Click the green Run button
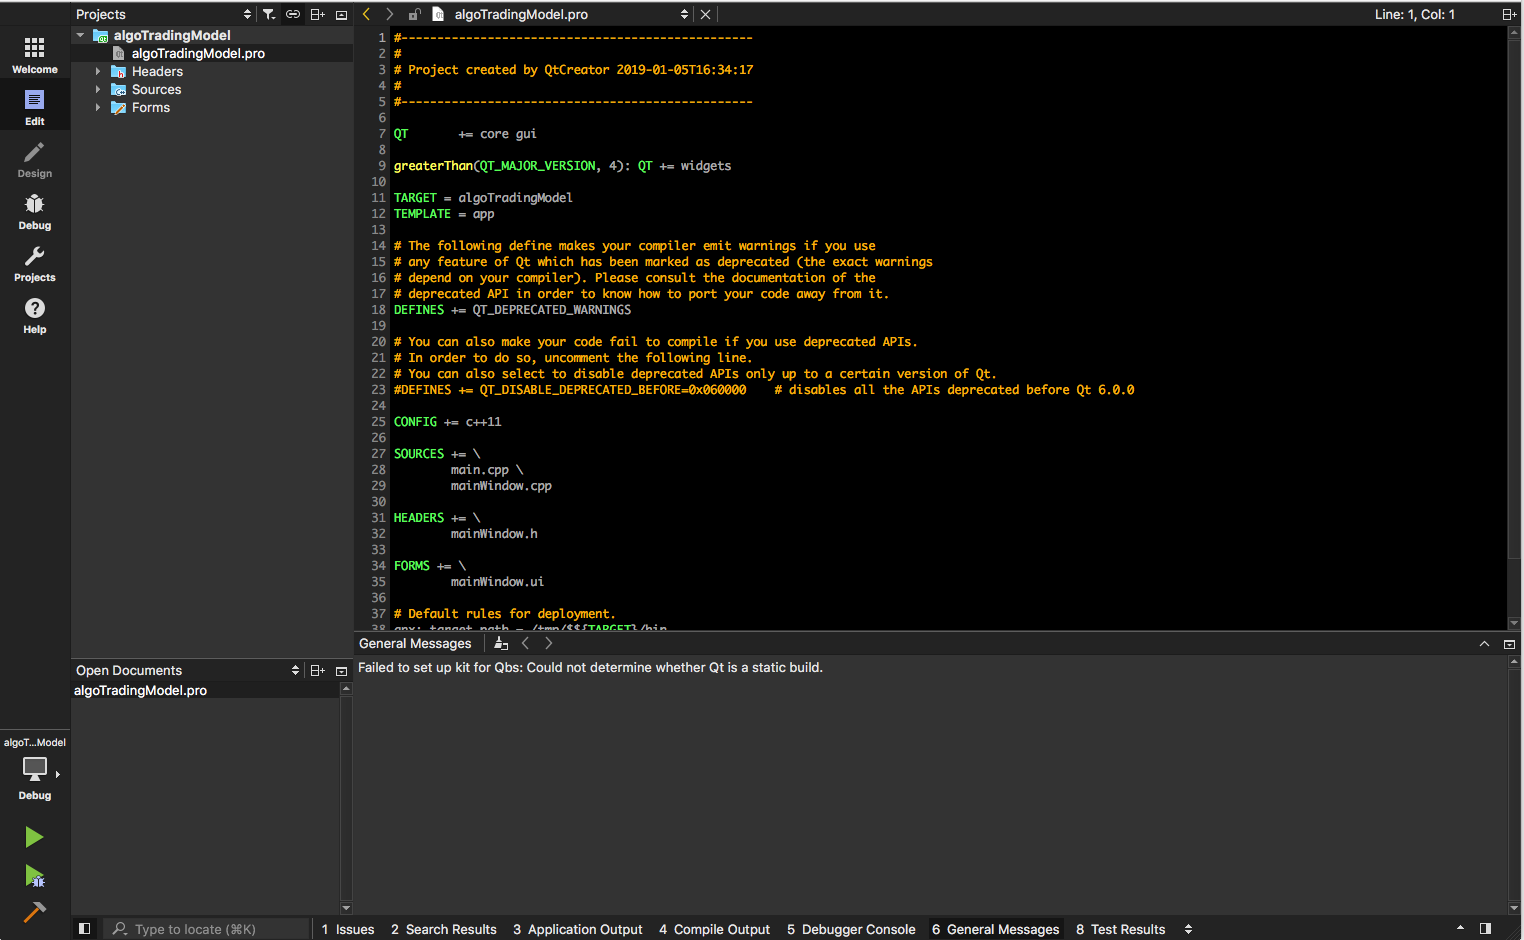 click(34, 837)
